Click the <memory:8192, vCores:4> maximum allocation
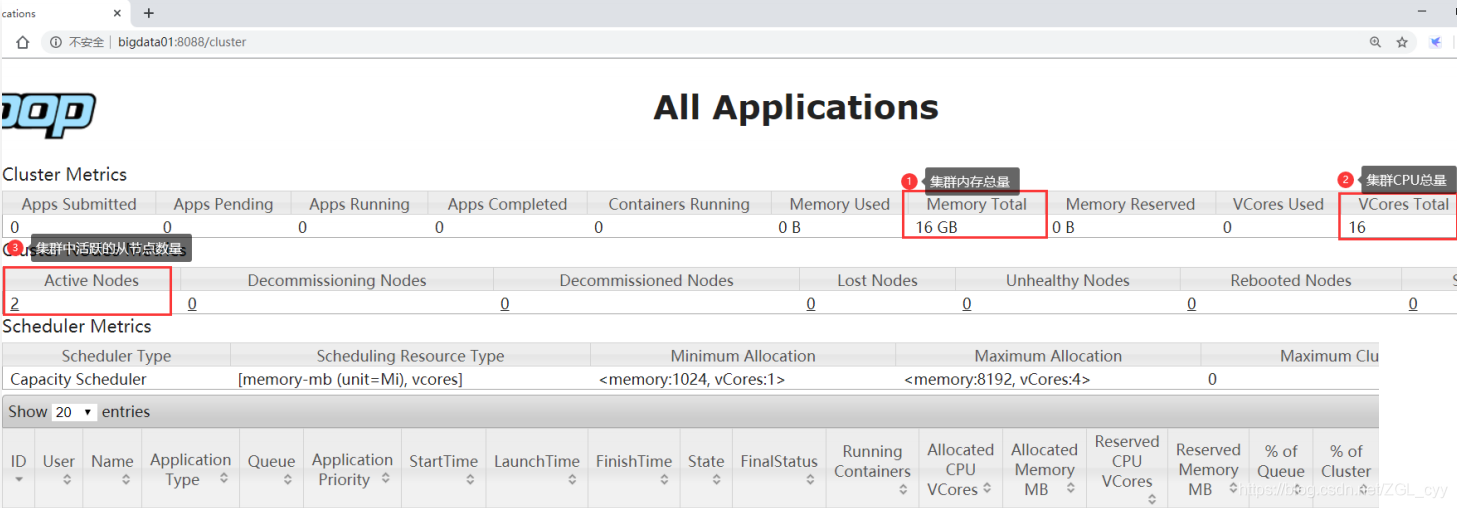This screenshot has width=1457, height=508. tap(997, 380)
